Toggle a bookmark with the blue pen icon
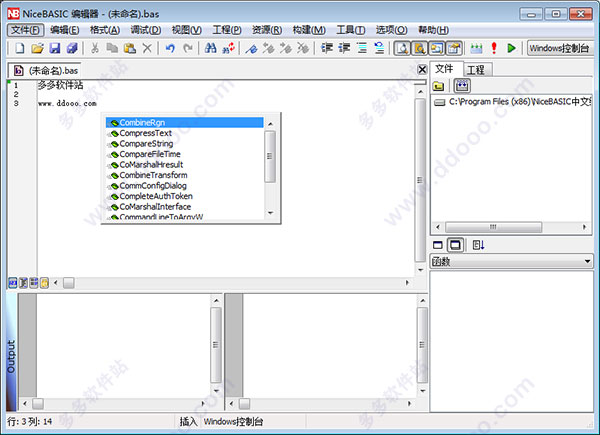Screen dimensions: 600x435 pyautogui.click(x=251, y=48)
